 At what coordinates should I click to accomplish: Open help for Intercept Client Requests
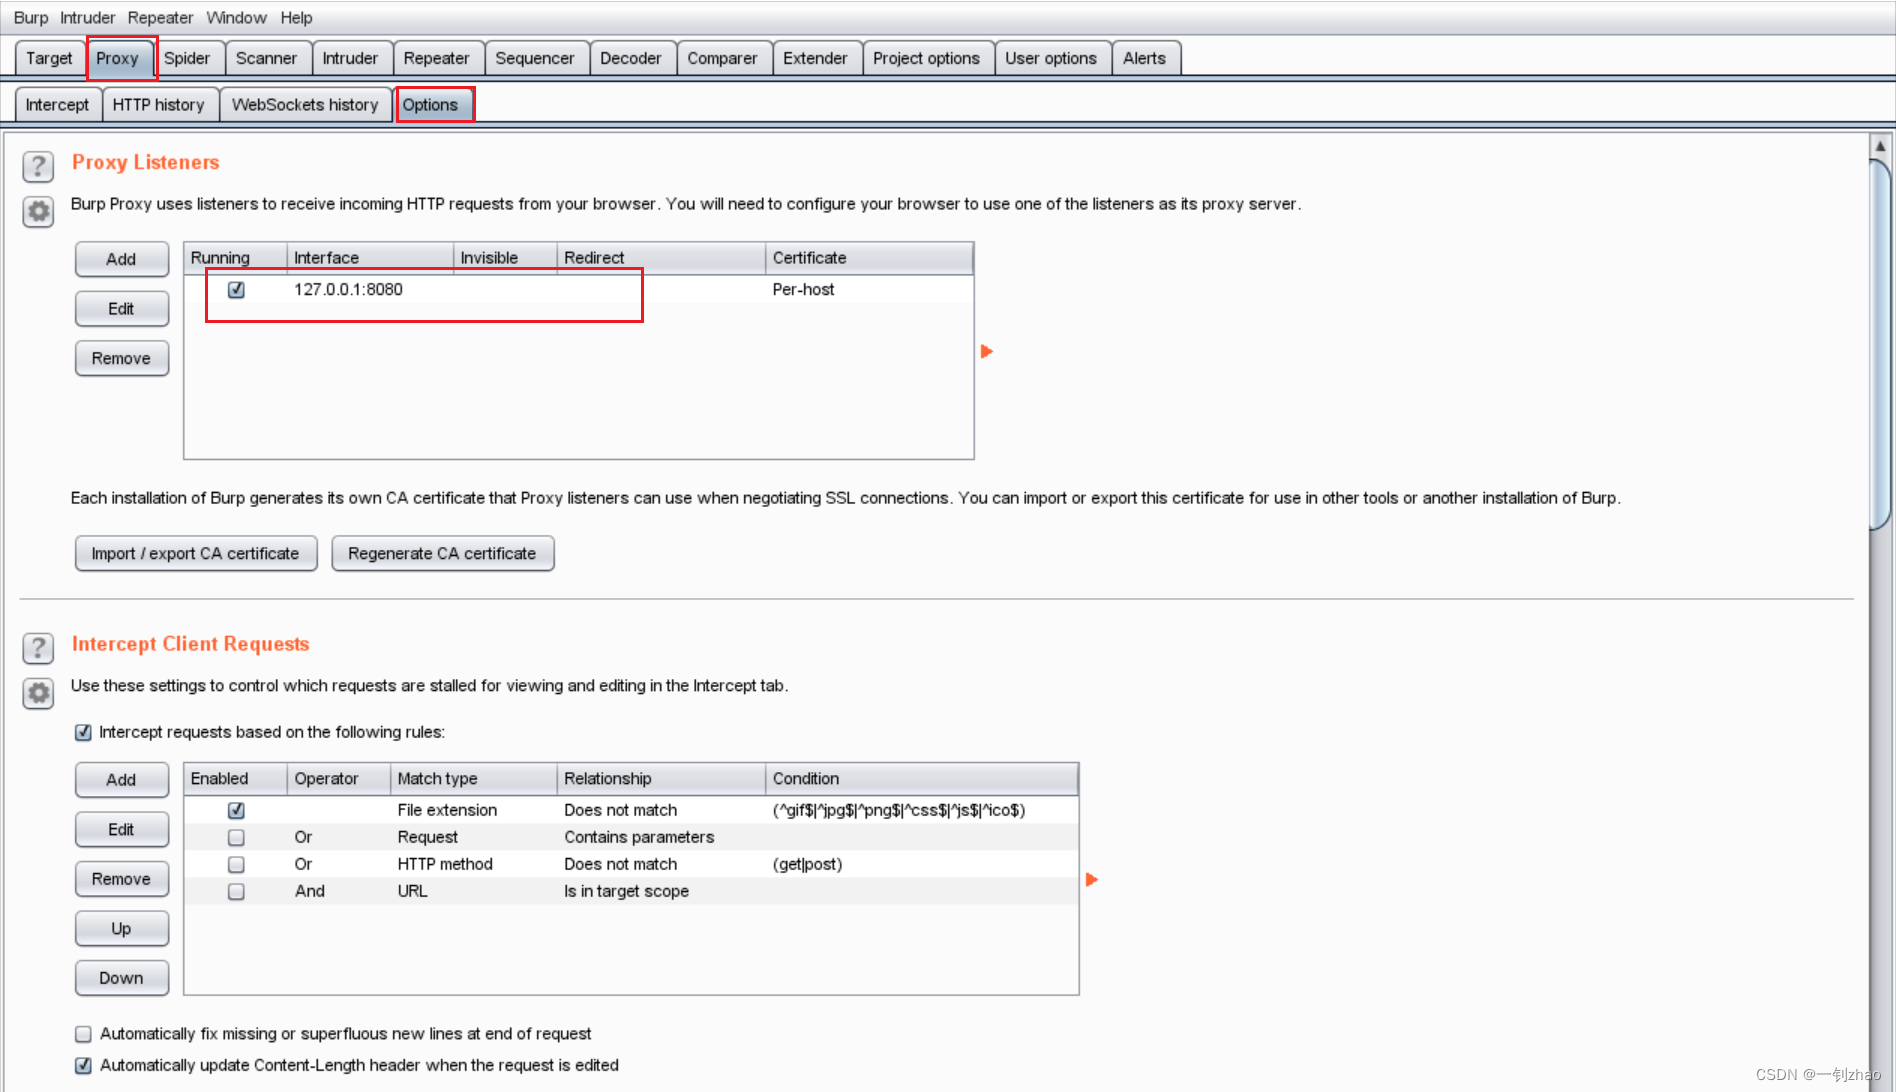coord(38,648)
